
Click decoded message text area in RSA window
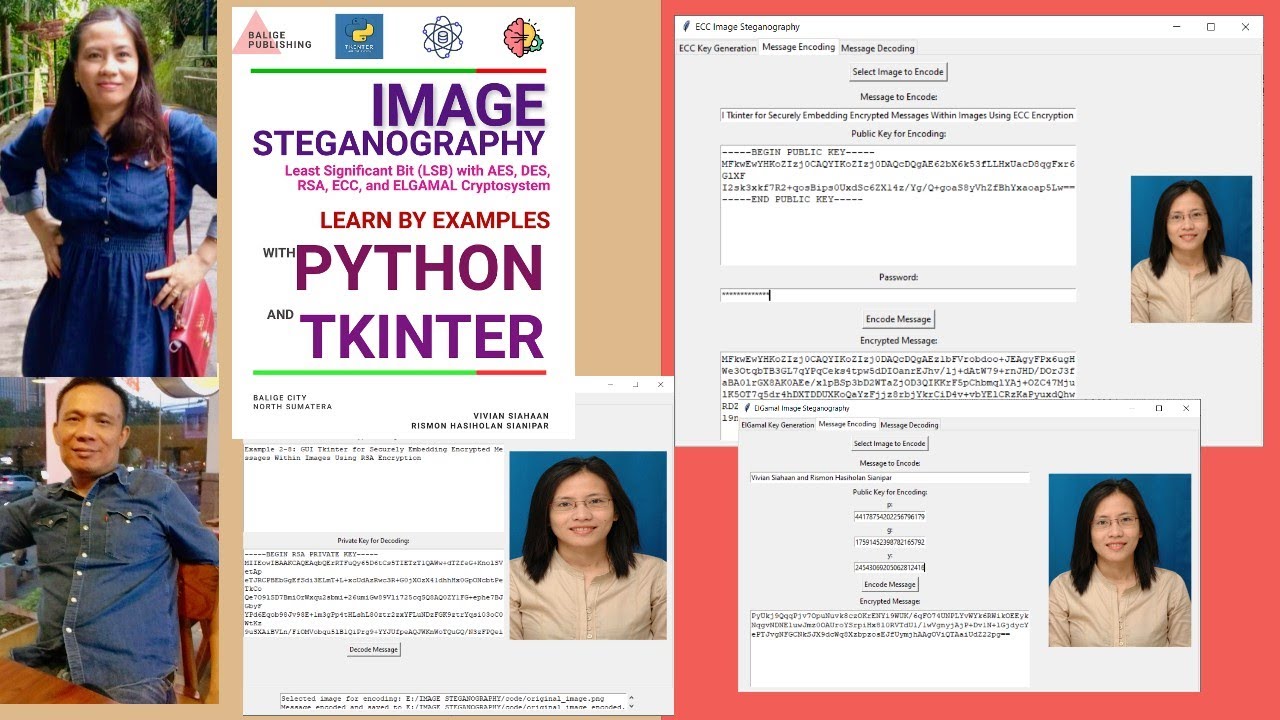[x=374, y=488]
